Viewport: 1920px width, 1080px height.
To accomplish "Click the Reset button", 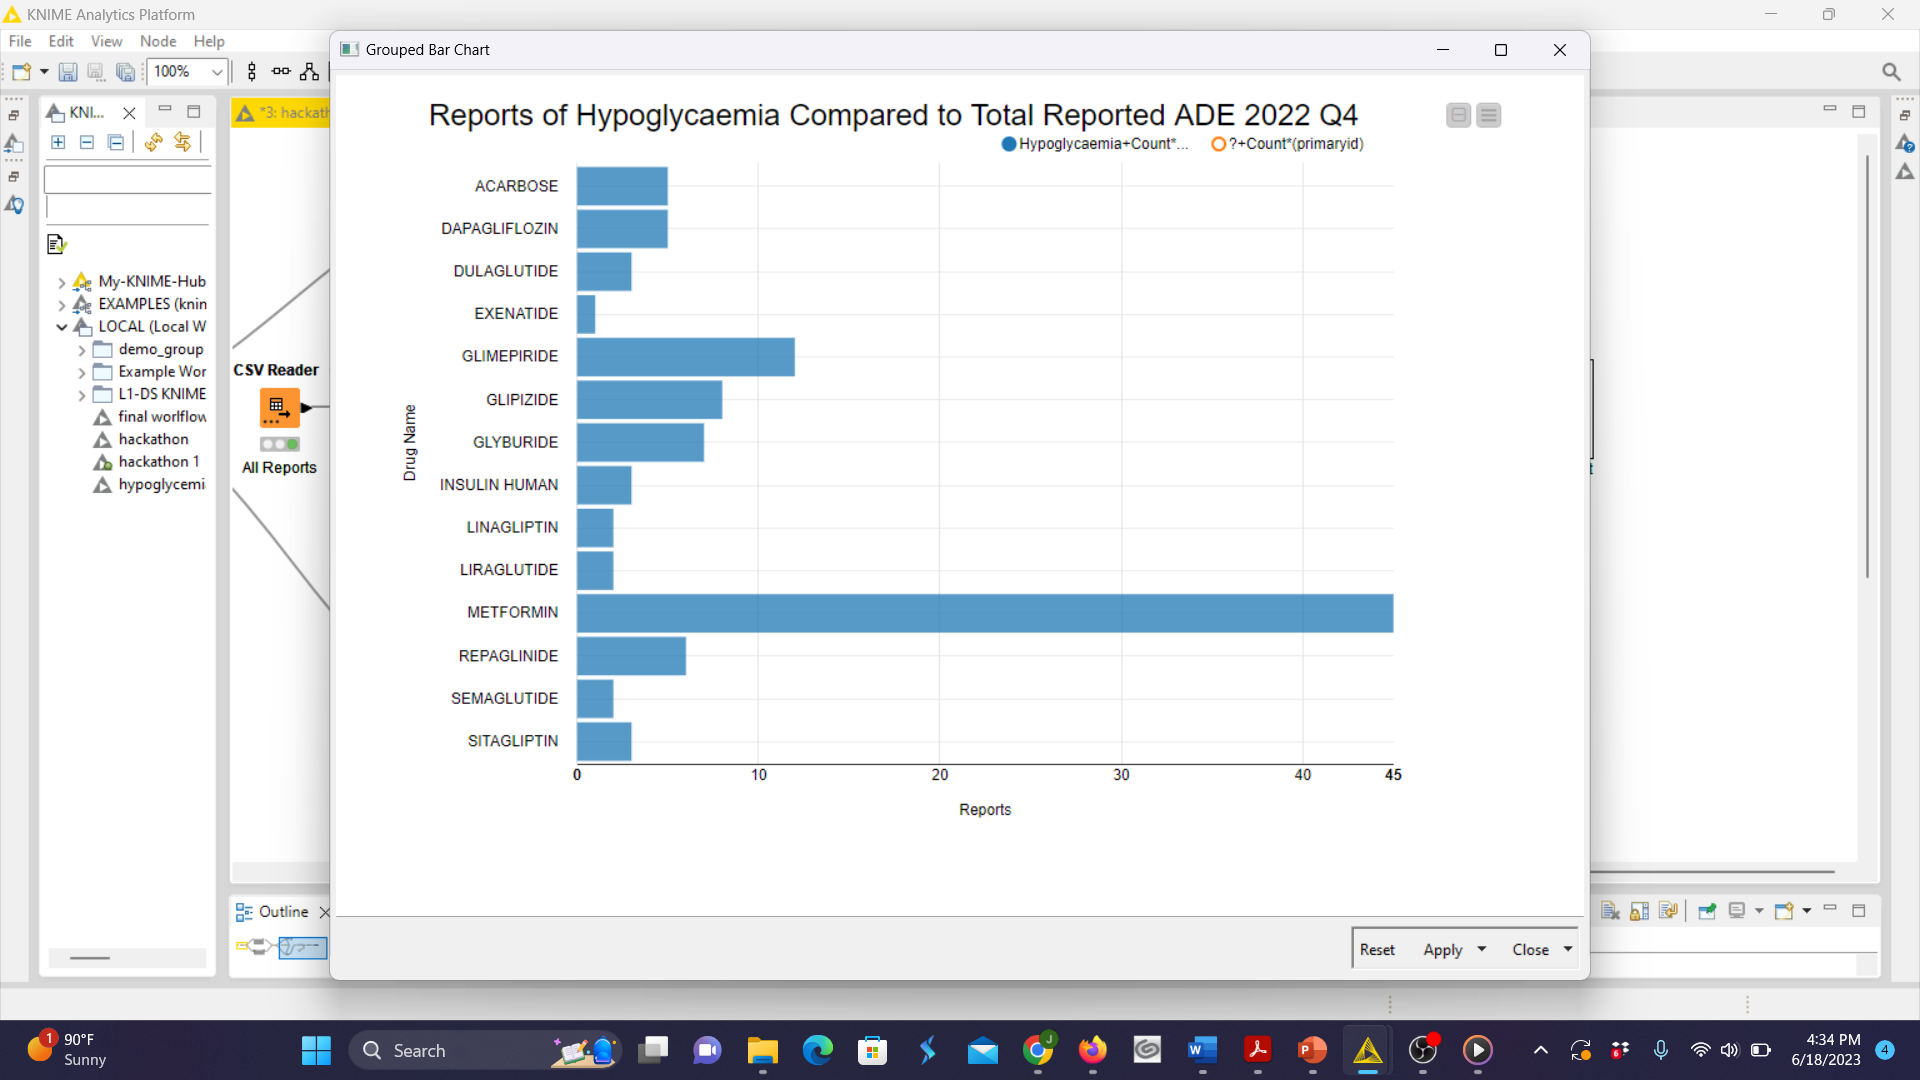I will click(x=1376, y=949).
